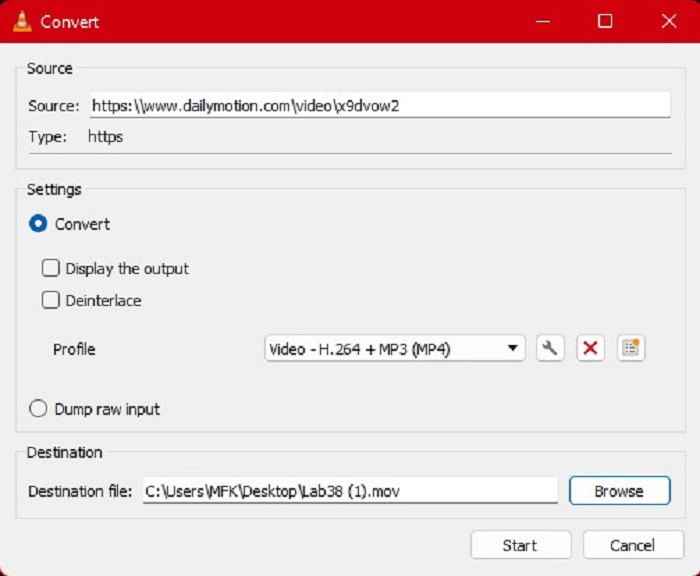The width and height of the screenshot is (700, 576).
Task: Click Browse to choose destination file
Action: [620, 491]
